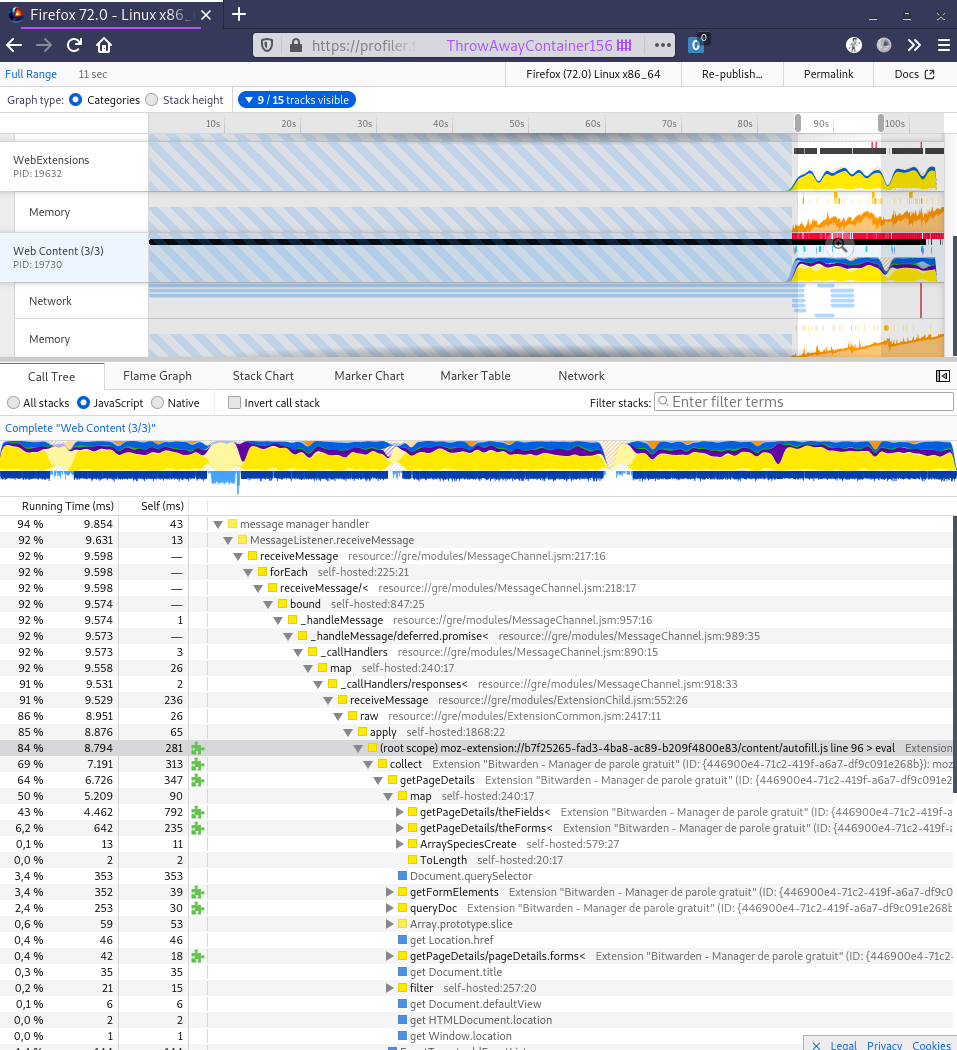Go back using browser back arrow
The width and height of the screenshot is (957, 1050).
pos(14,46)
